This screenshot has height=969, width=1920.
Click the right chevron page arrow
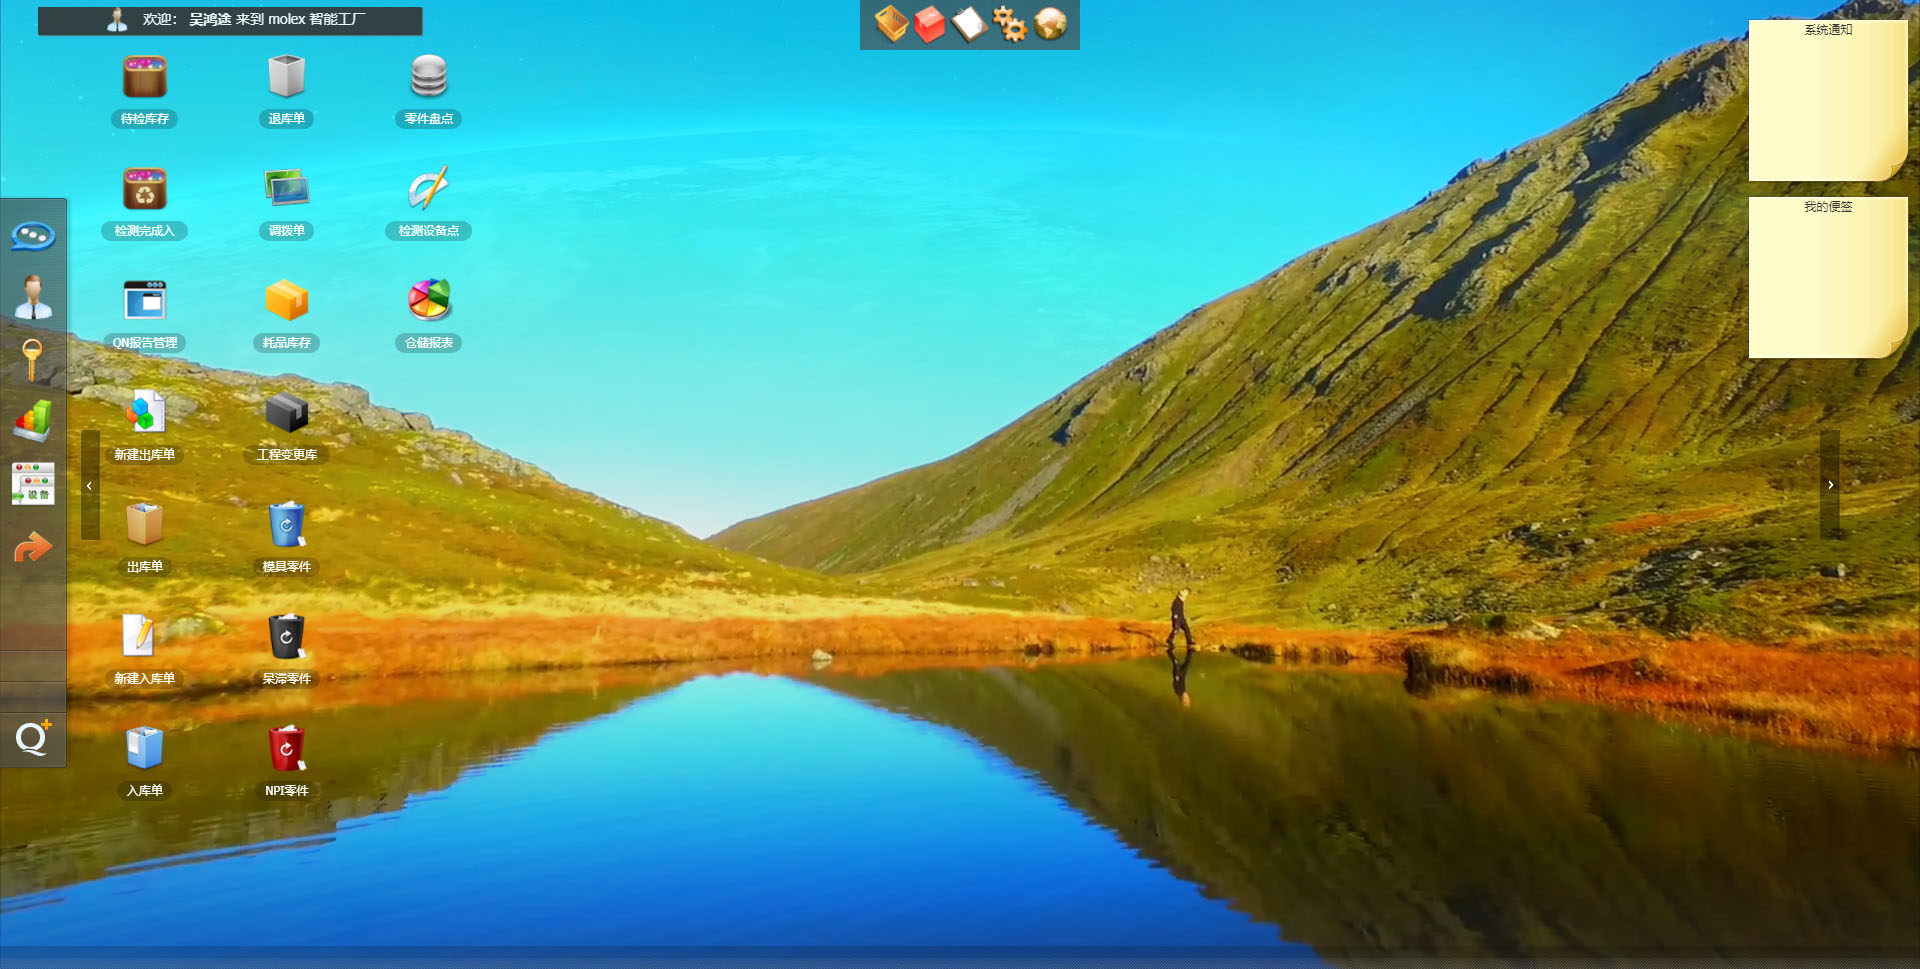coord(1830,485)
